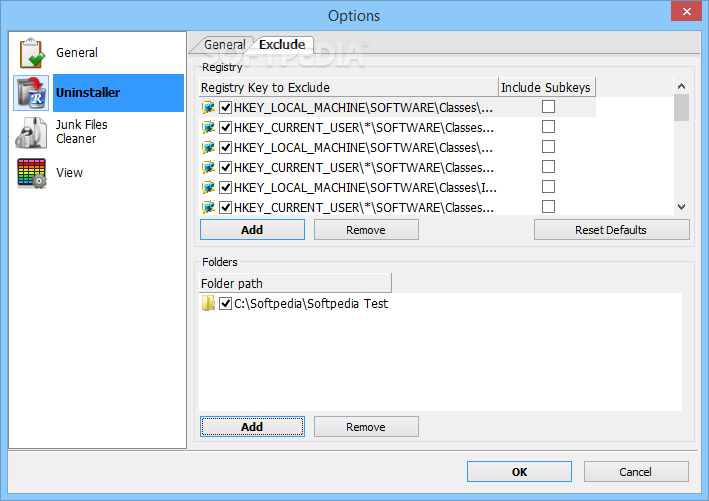
Task: Click the registry icon of the fourth row
Action: pos(208,167)
